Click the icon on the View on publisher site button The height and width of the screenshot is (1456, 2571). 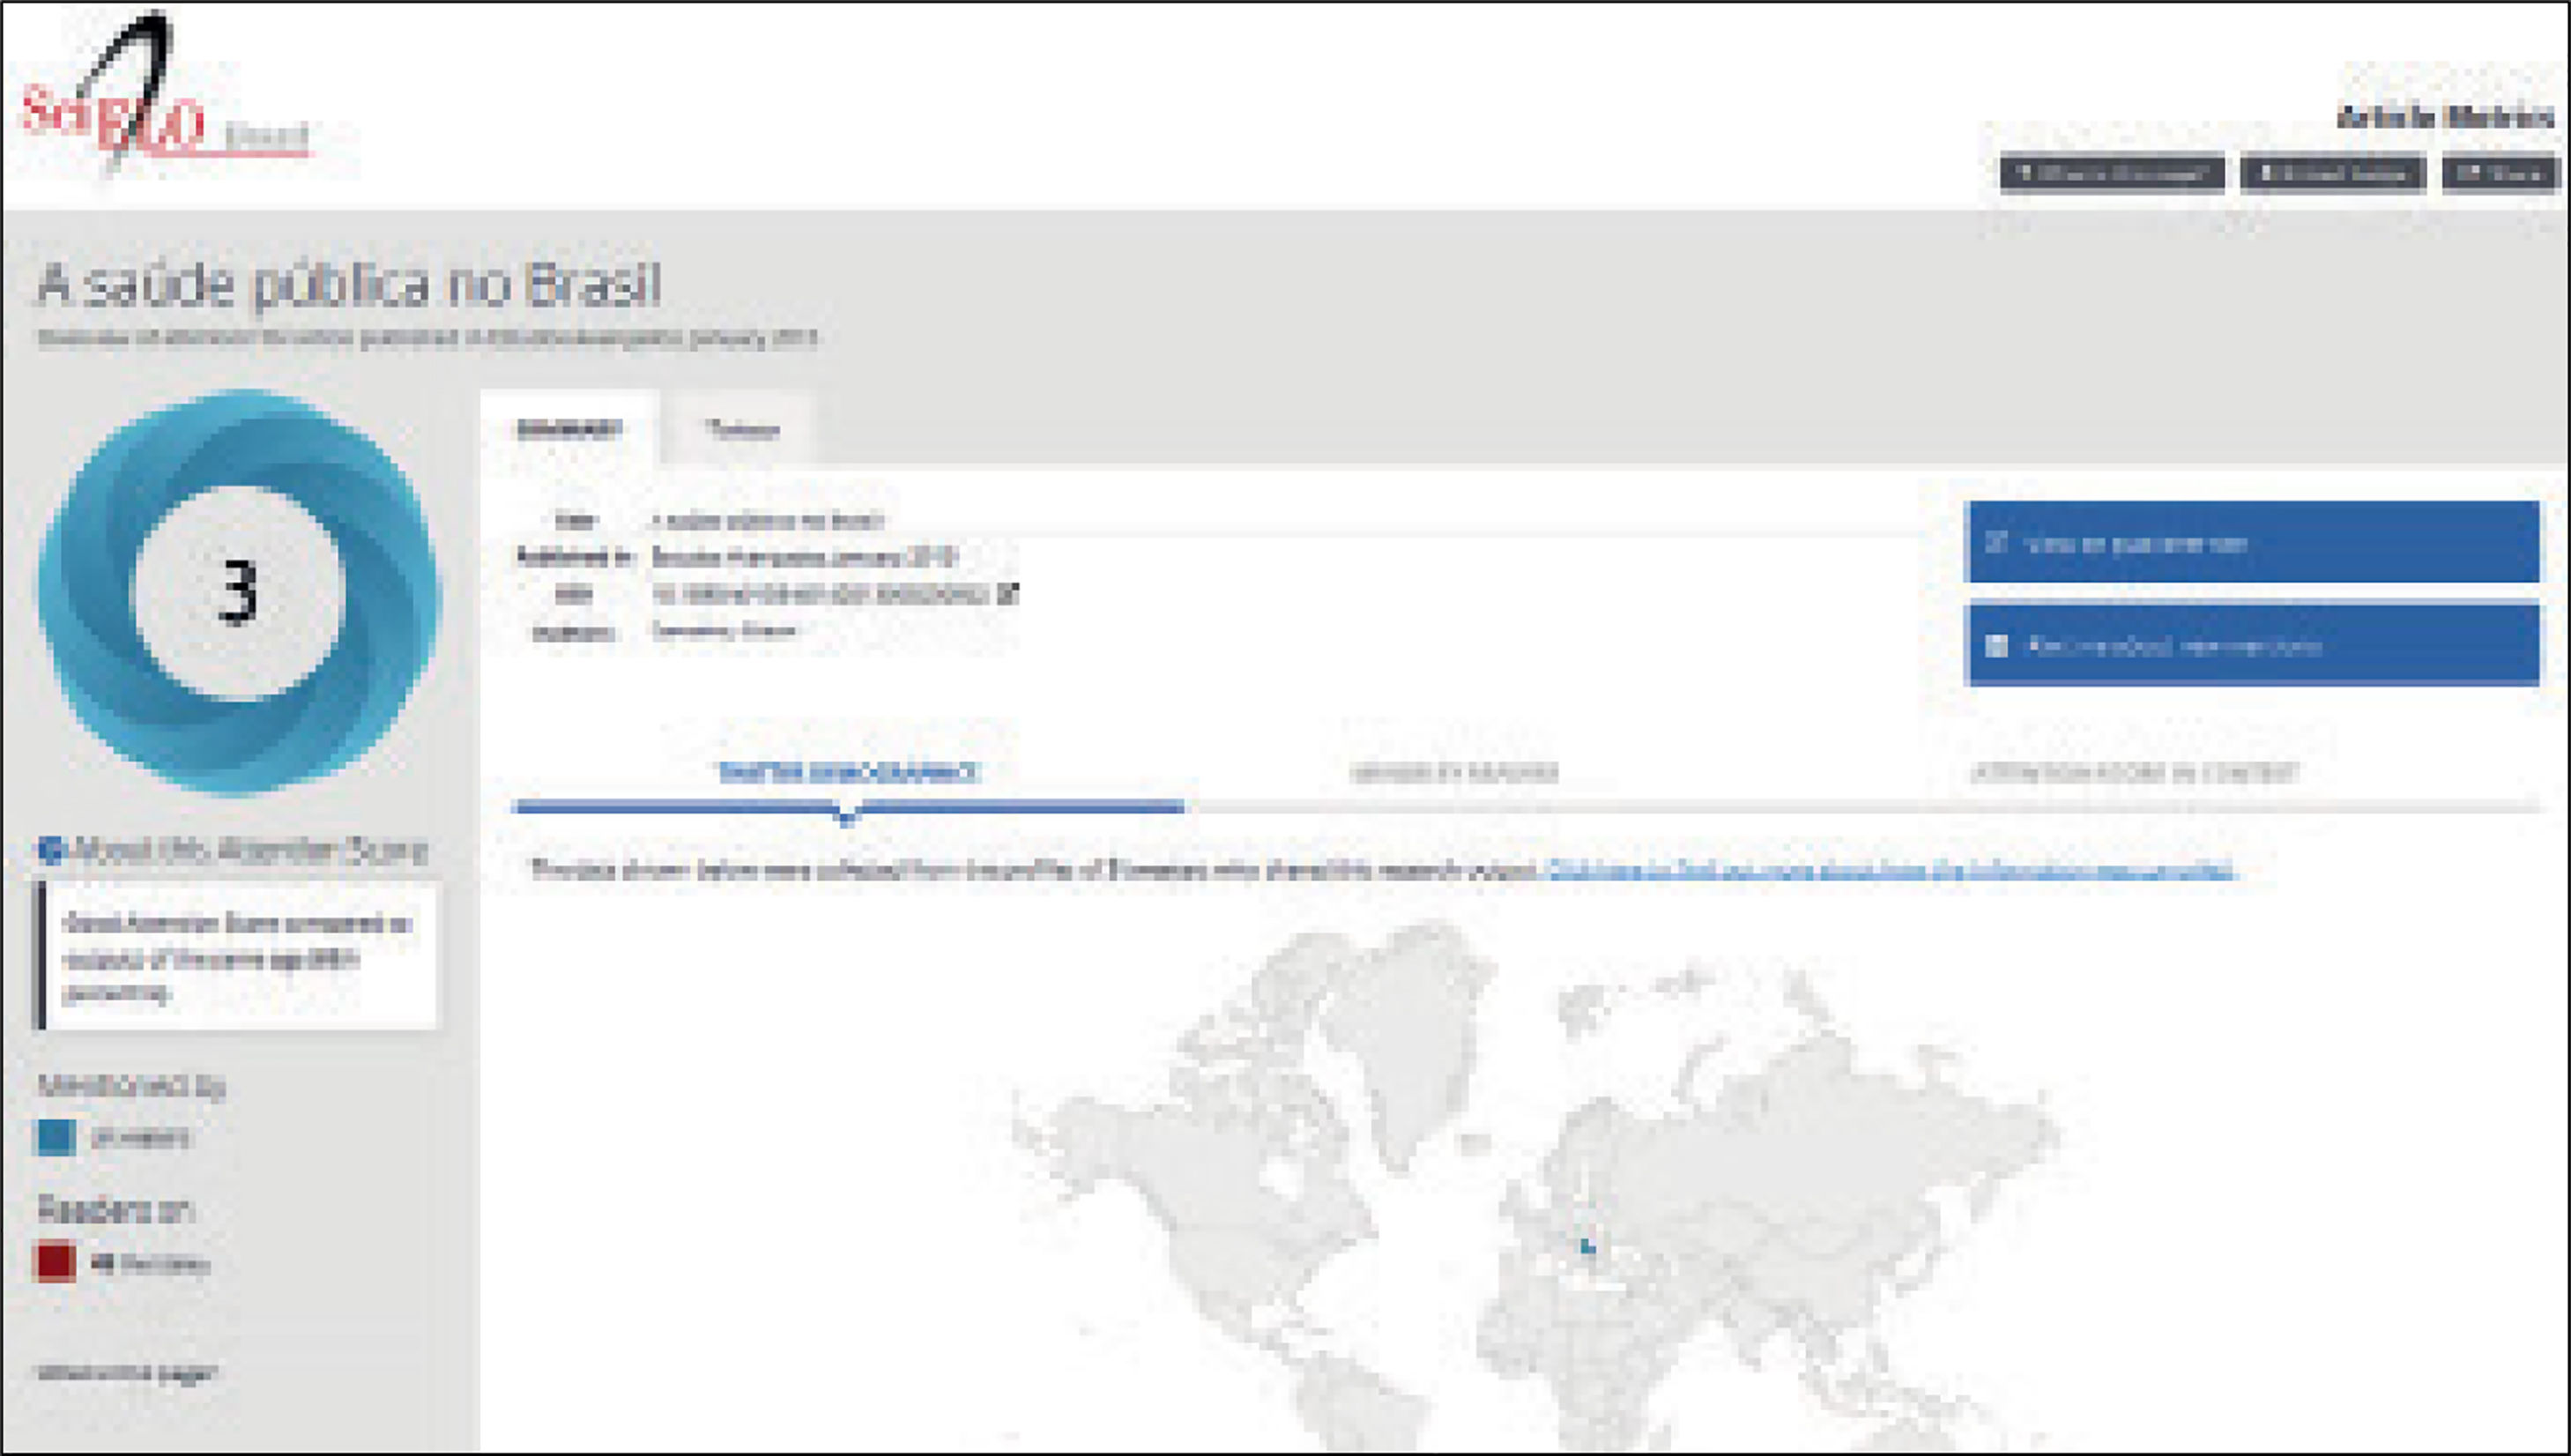point(1996,543)
